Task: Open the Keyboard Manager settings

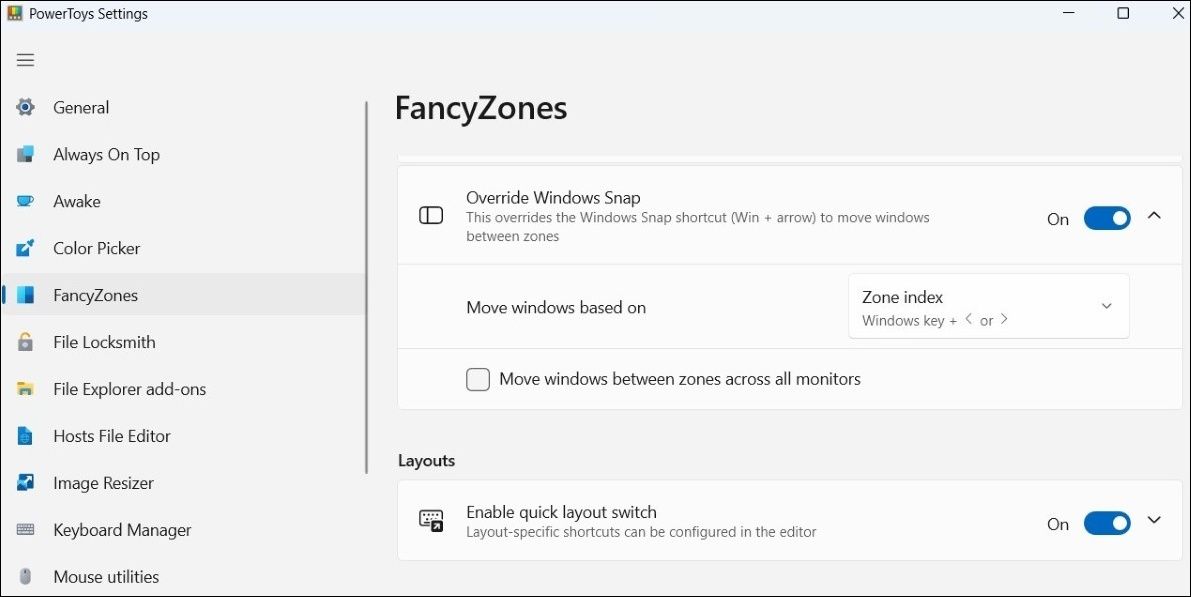Action: click(x=122, y=530)
